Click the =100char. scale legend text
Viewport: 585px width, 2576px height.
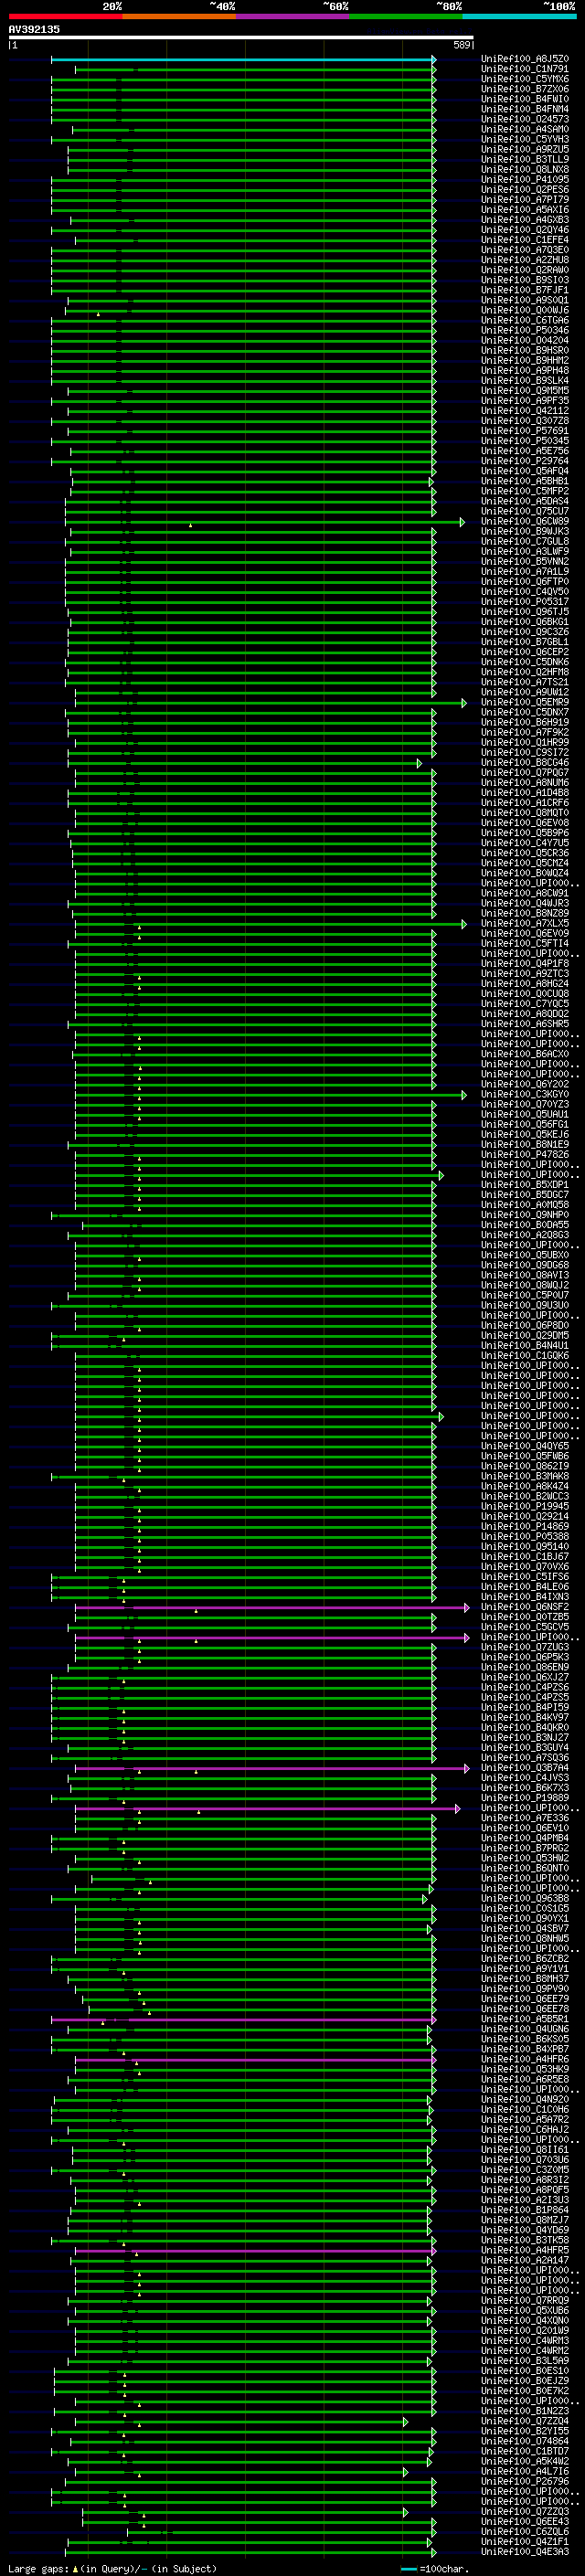(444, 2569)
